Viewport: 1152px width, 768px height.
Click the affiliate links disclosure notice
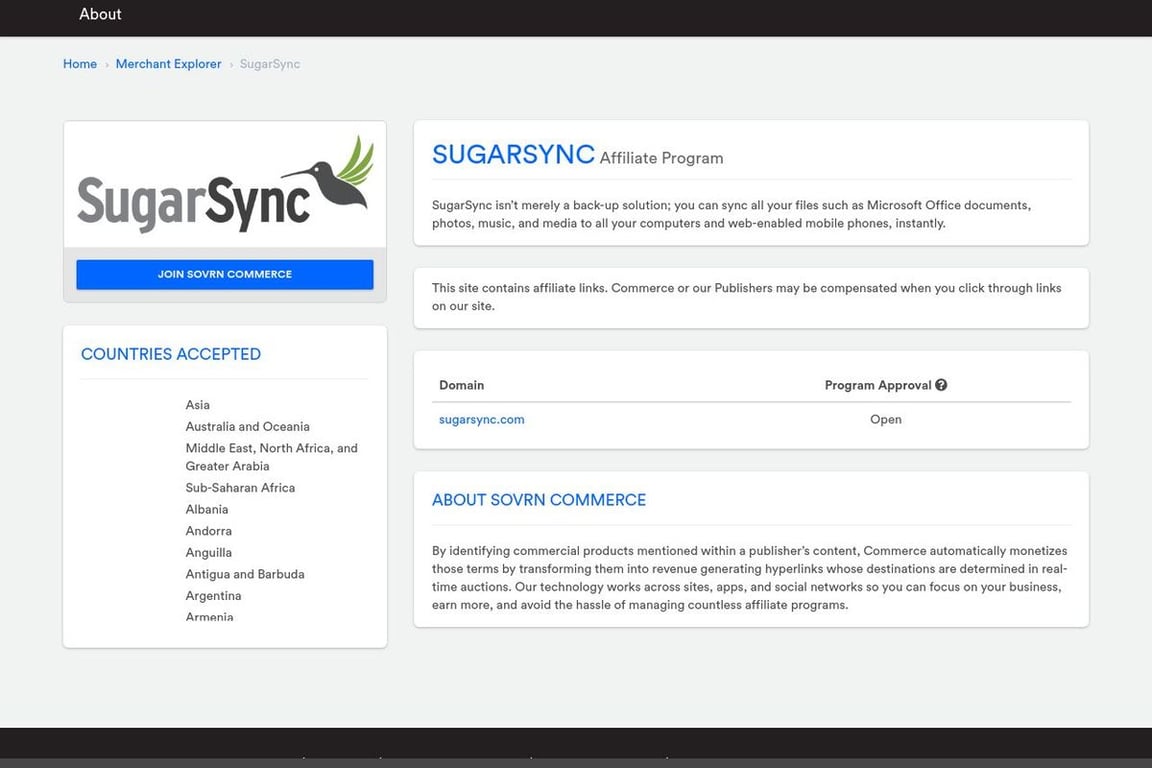pyautogui.click(x=746, y=297)
